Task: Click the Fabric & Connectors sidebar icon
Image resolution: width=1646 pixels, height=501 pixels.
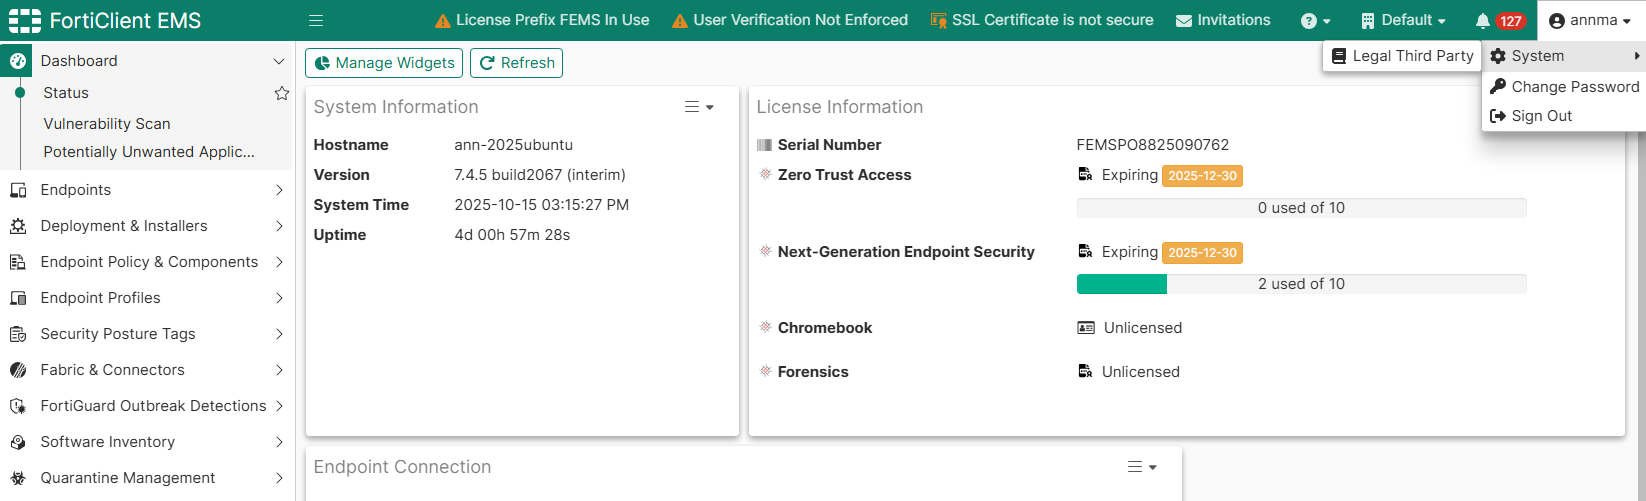Action: coord(18,370)
